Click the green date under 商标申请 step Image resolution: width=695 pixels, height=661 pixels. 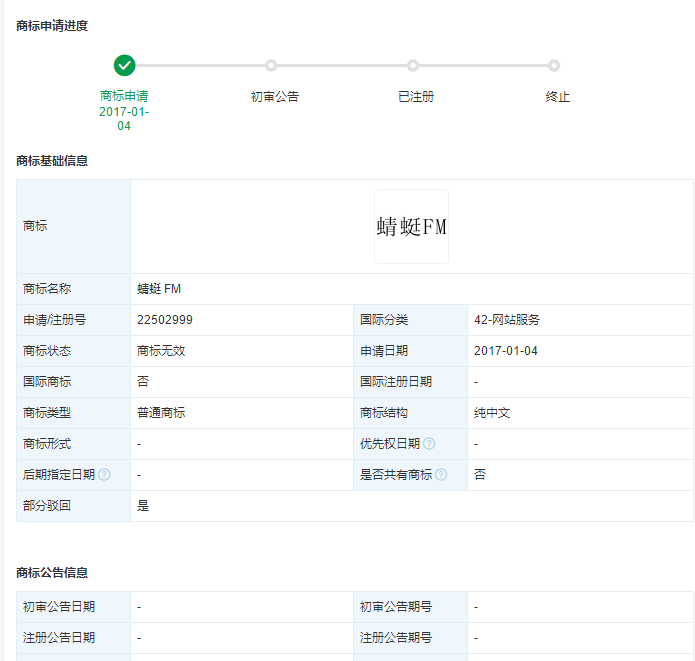(x=124, y=119)
